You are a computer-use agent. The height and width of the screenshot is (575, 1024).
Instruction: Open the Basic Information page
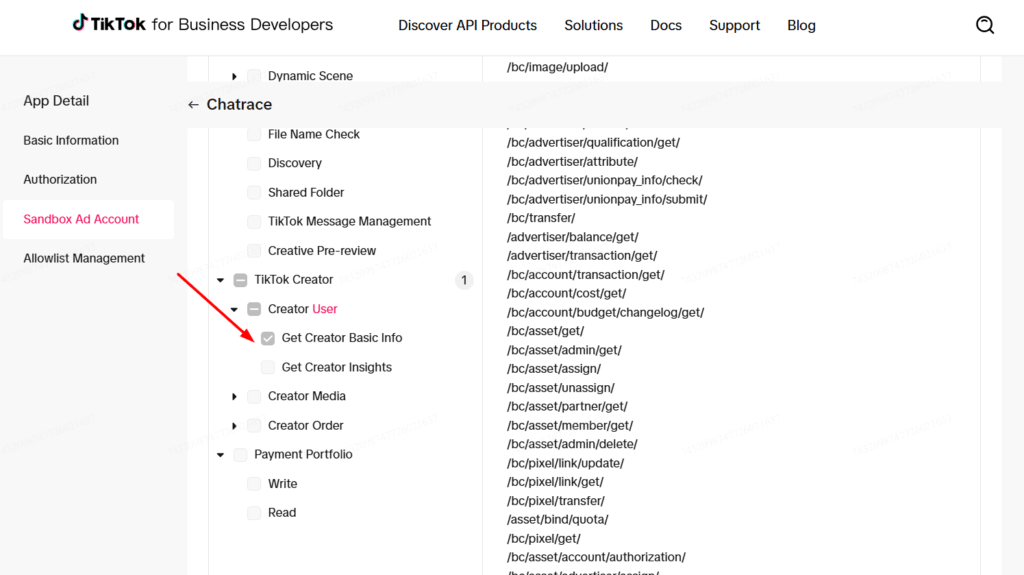(71, 141)
